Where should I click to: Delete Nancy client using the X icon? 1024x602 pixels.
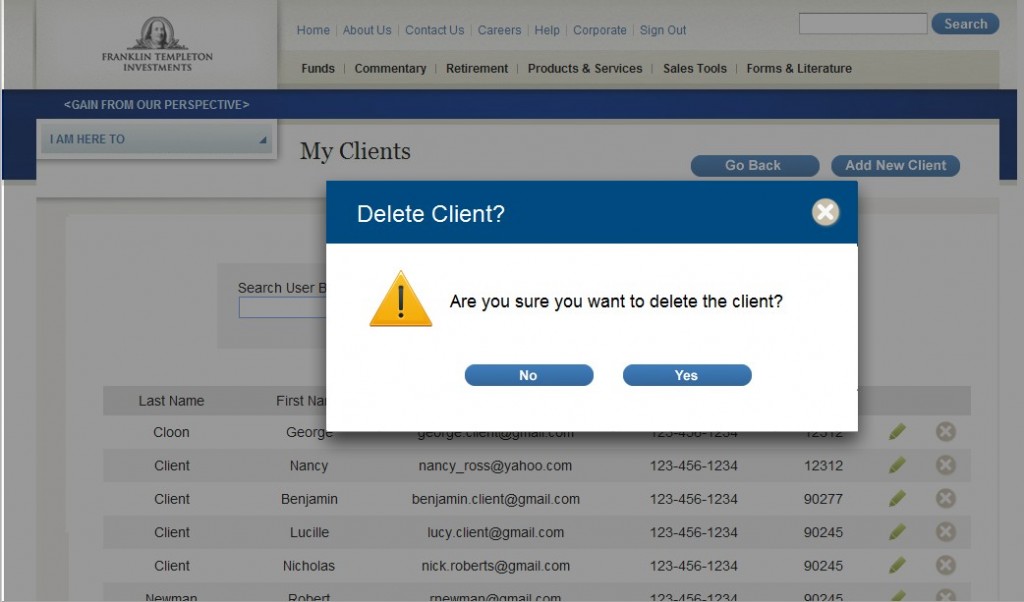(x=946, y=465)
